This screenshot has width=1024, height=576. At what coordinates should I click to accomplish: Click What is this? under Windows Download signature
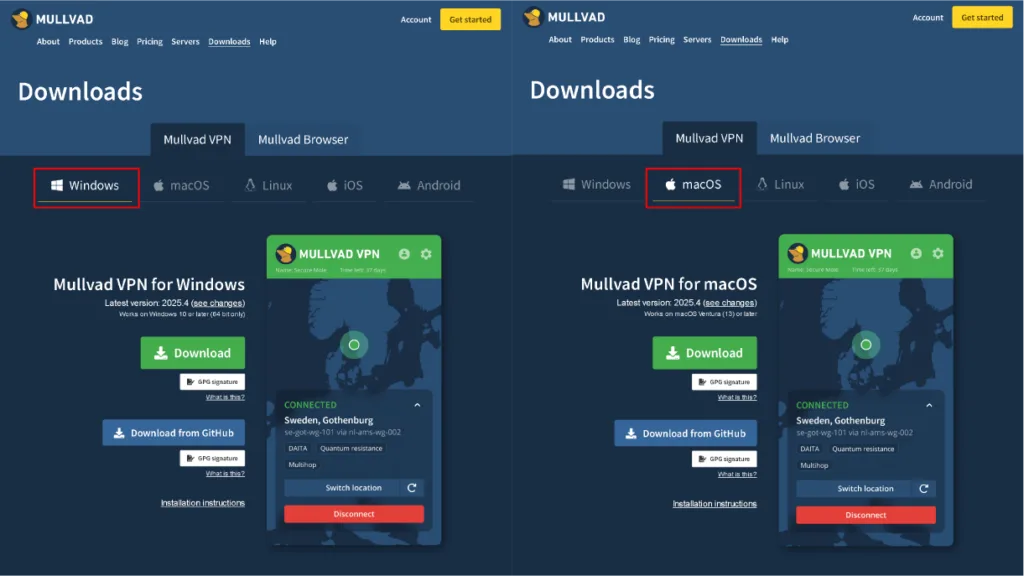click(225, 397)
